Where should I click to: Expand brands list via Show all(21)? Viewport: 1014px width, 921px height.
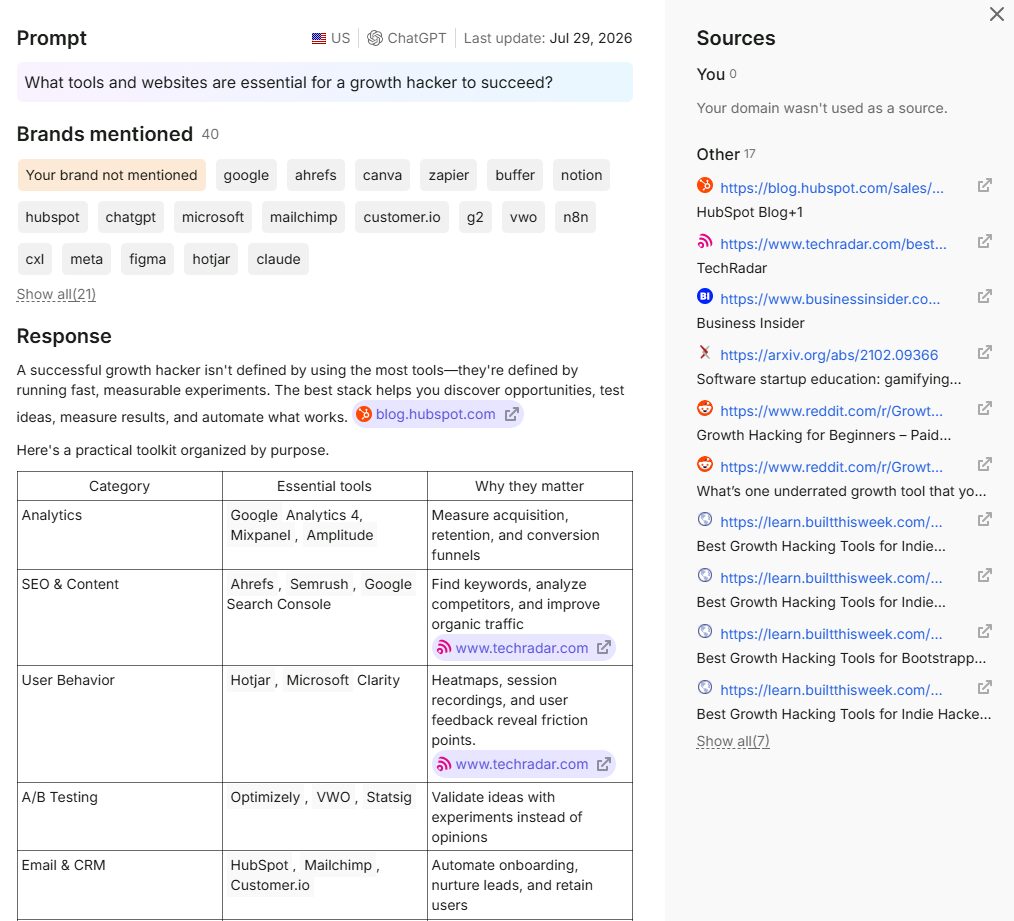56,294
